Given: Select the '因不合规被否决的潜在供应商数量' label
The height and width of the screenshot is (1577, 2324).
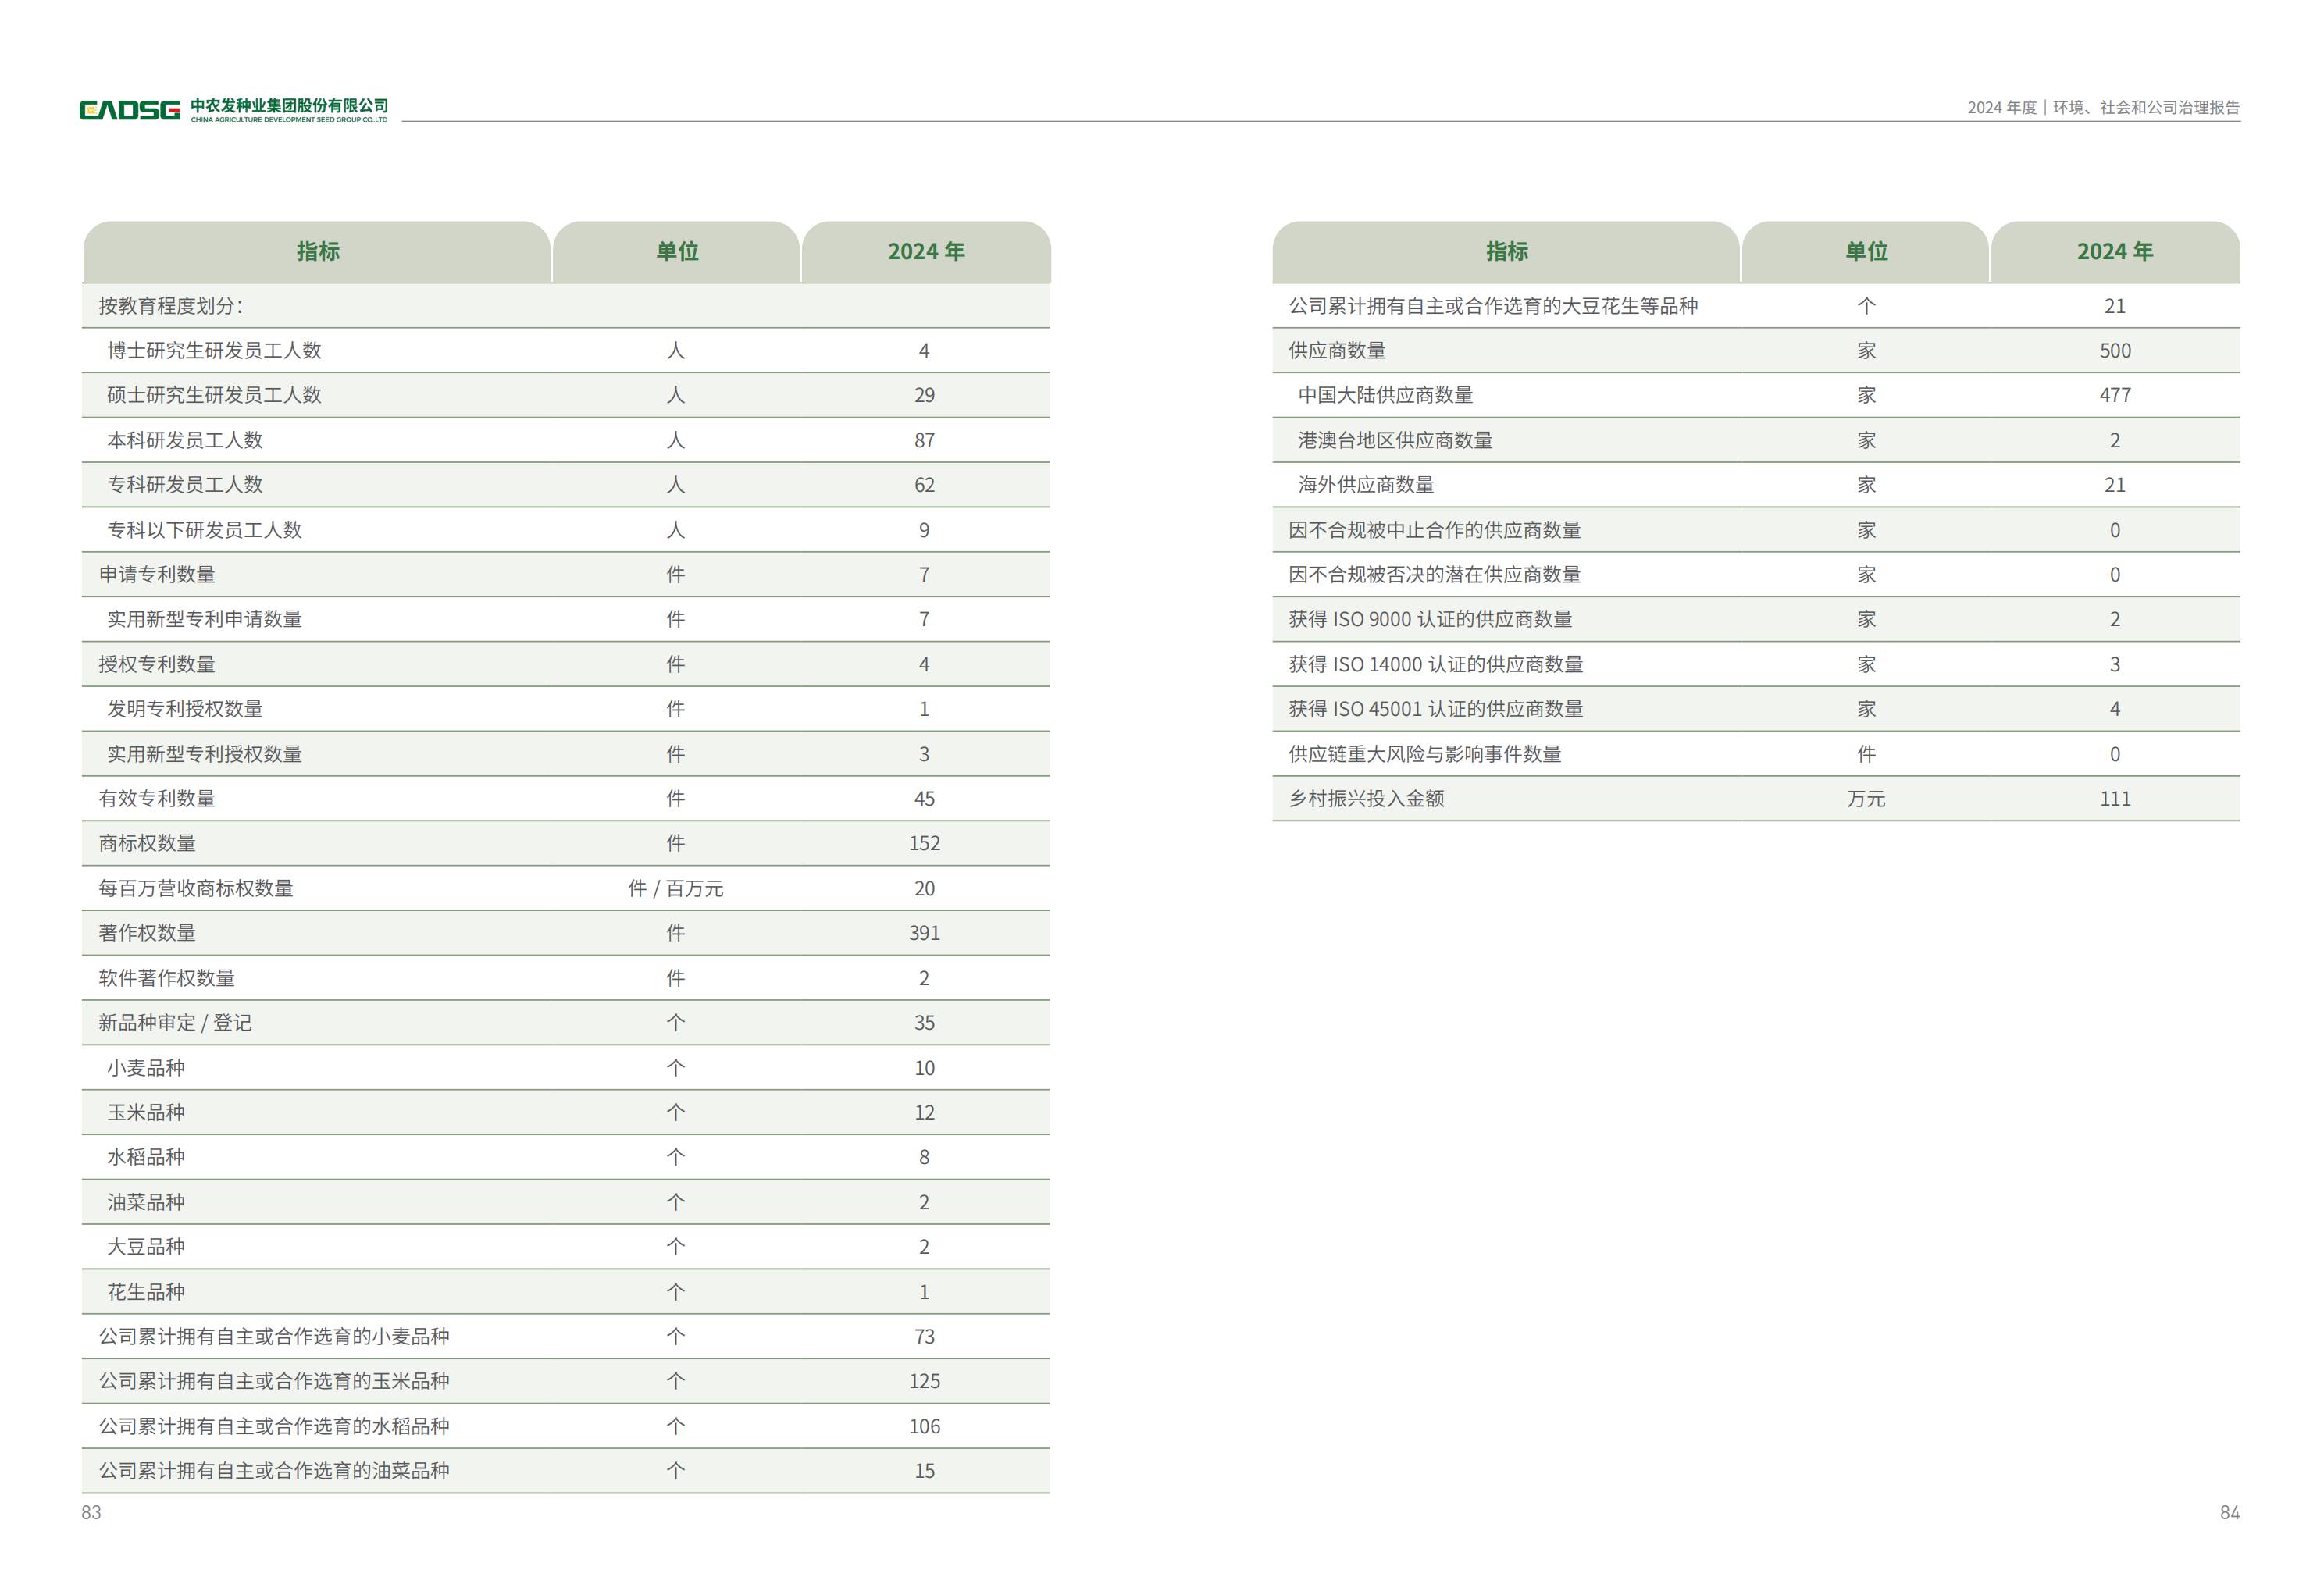Looking at the screenshot, I should 1434,575.
